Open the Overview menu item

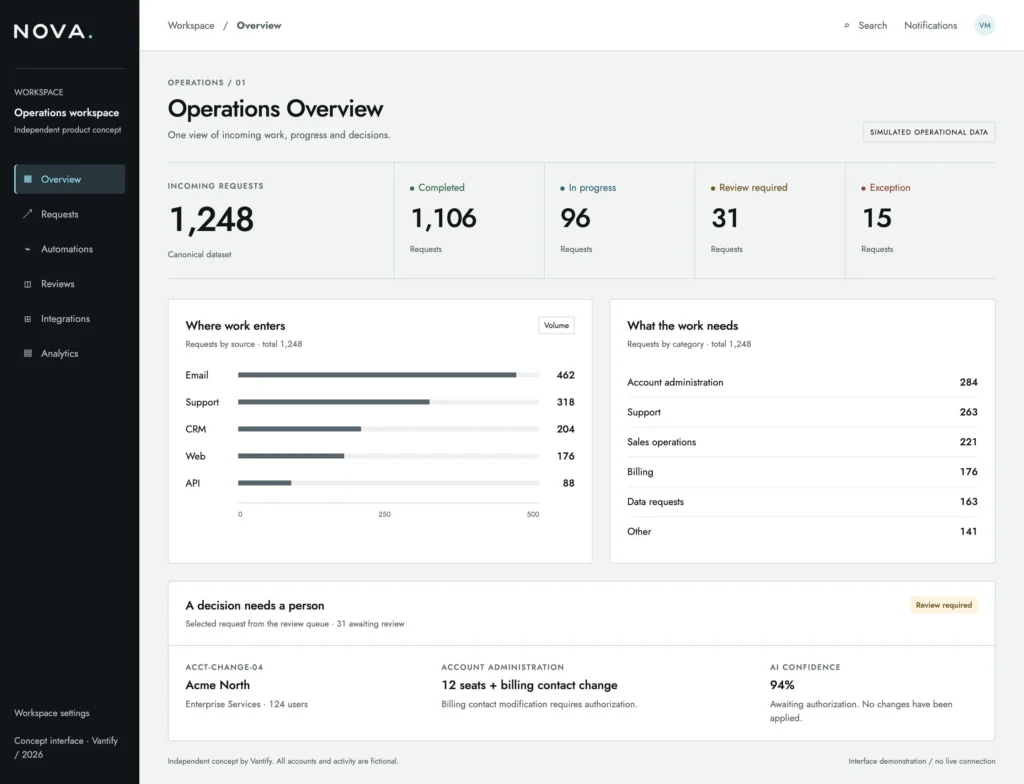[x=69, y=179]
